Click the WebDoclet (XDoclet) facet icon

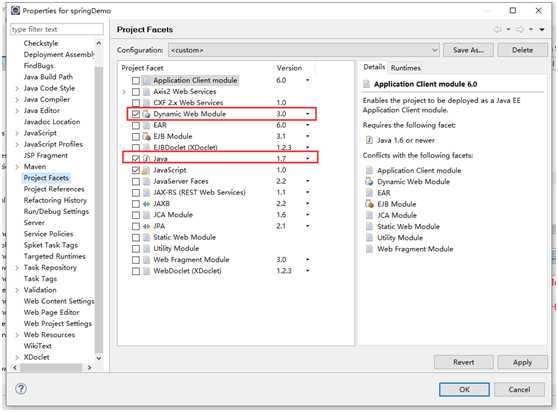click(x=146, y=271)
